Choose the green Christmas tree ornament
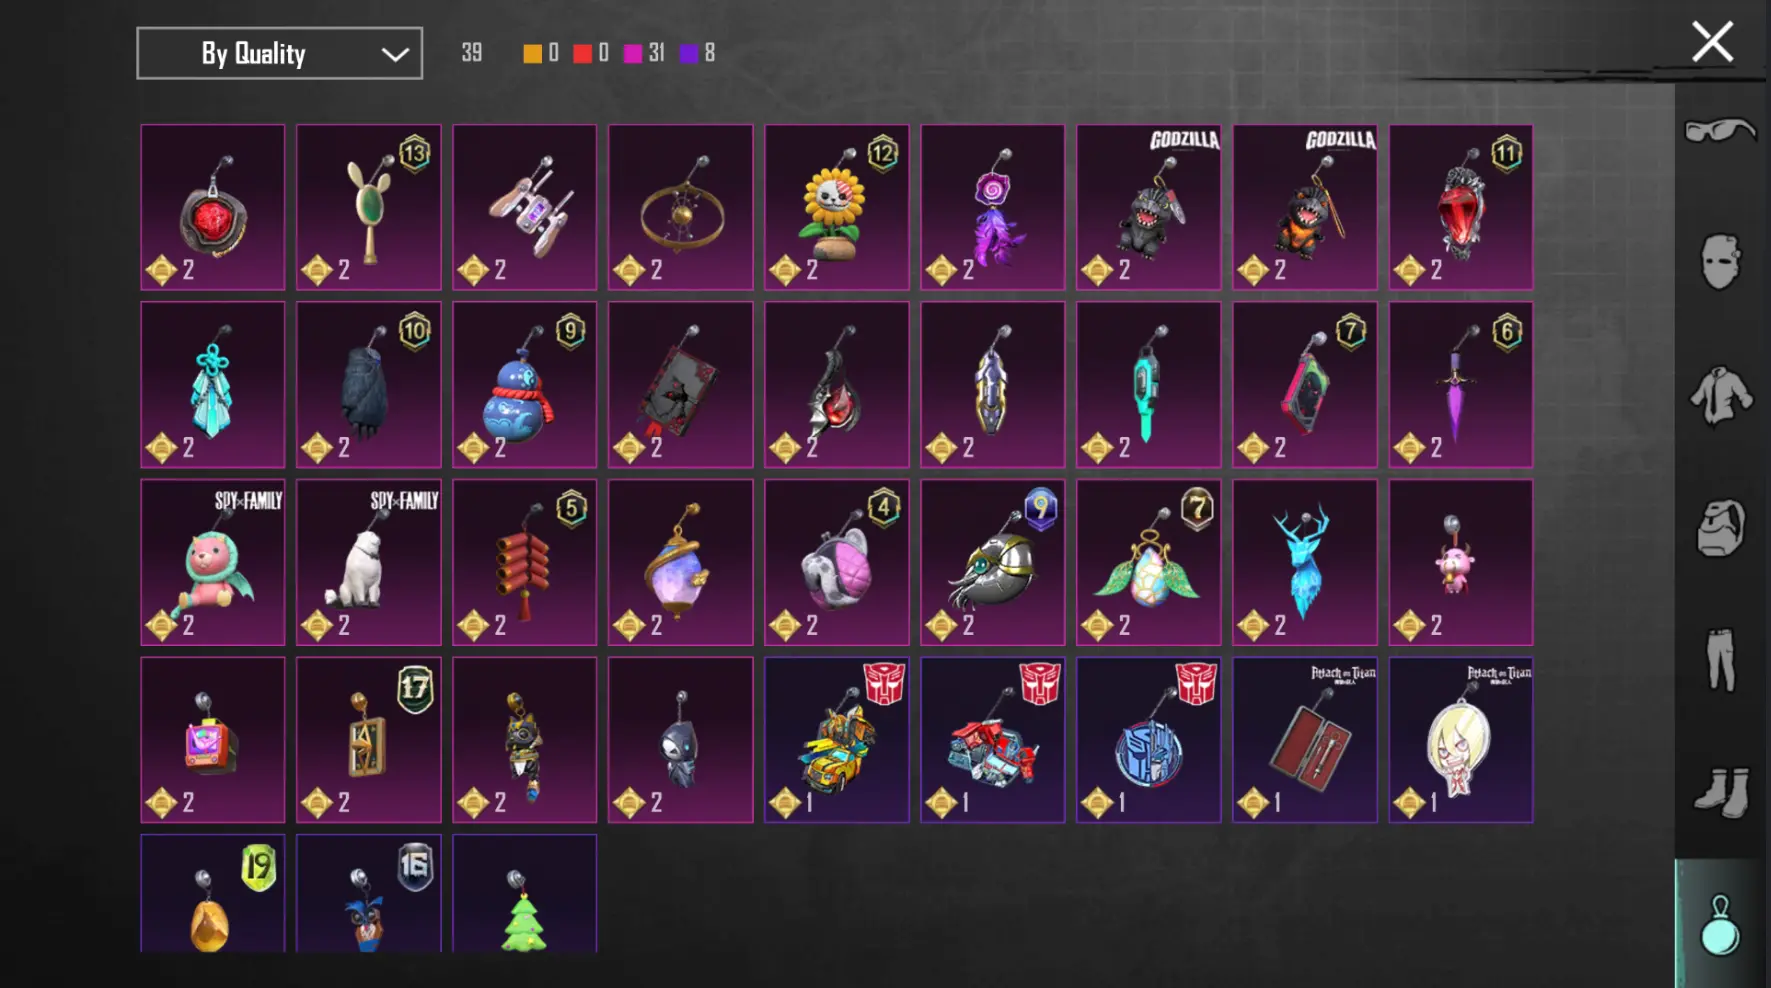 point(524,893)
